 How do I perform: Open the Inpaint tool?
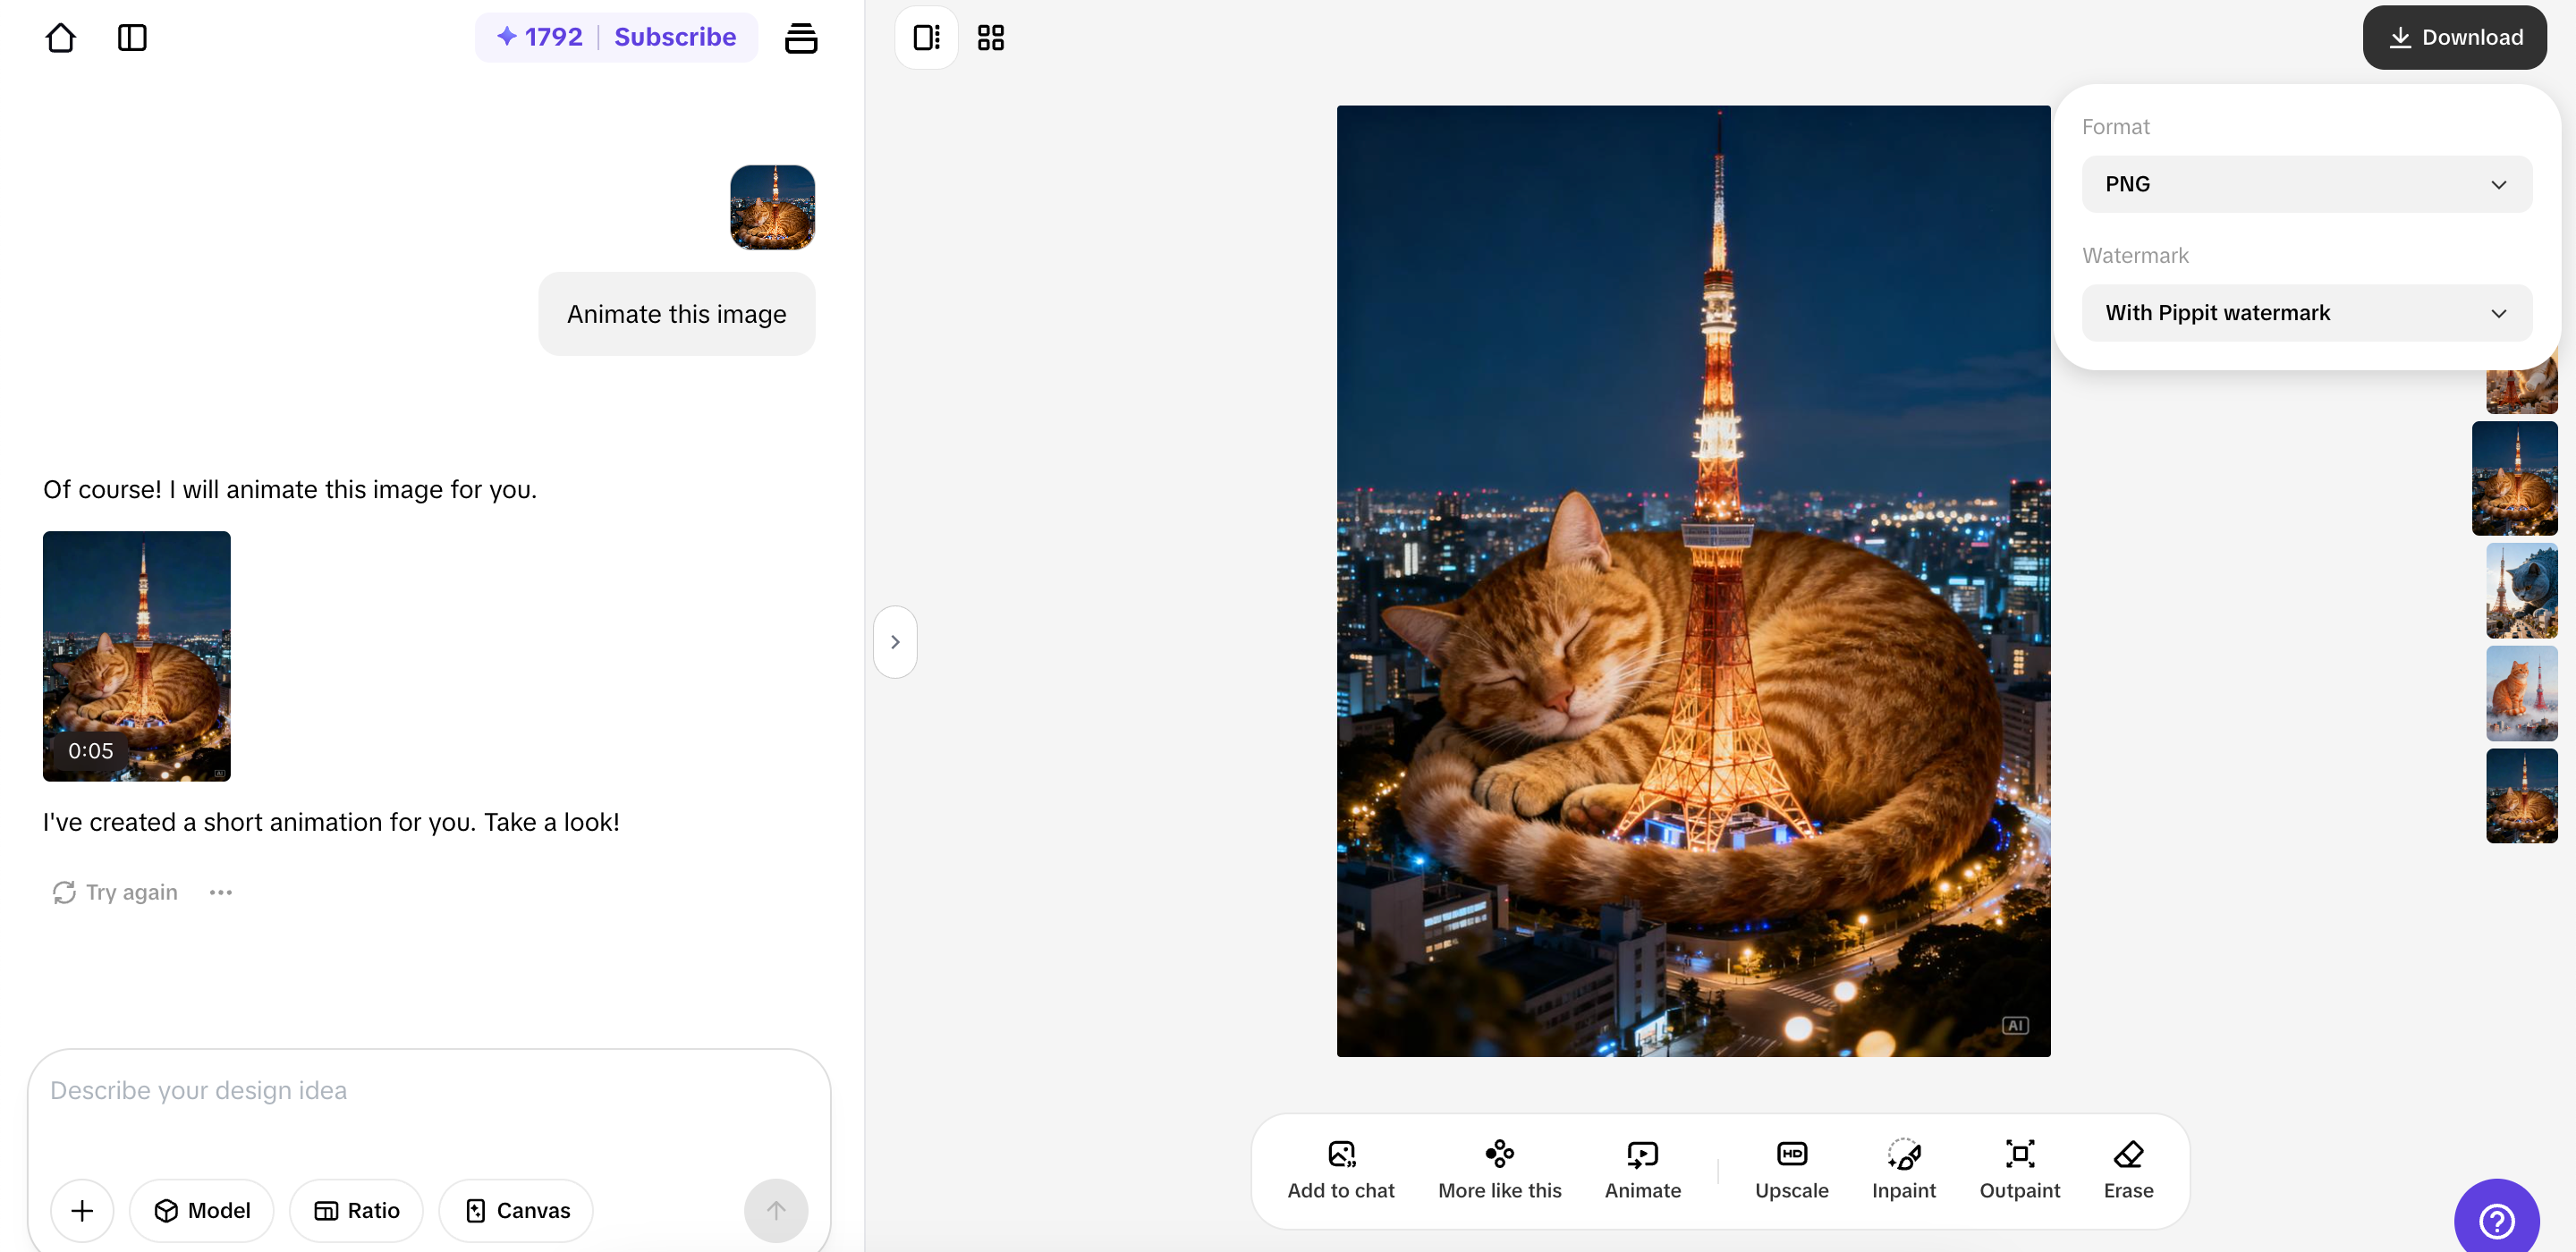pyautogui.click(x=1903, y=1168)
